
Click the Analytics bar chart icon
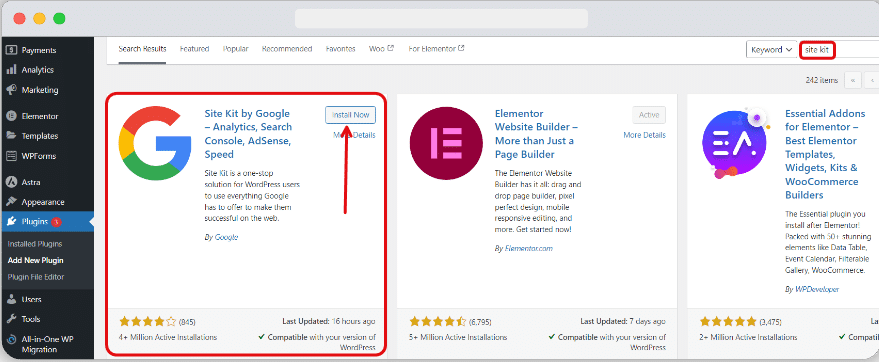(11, 70)
